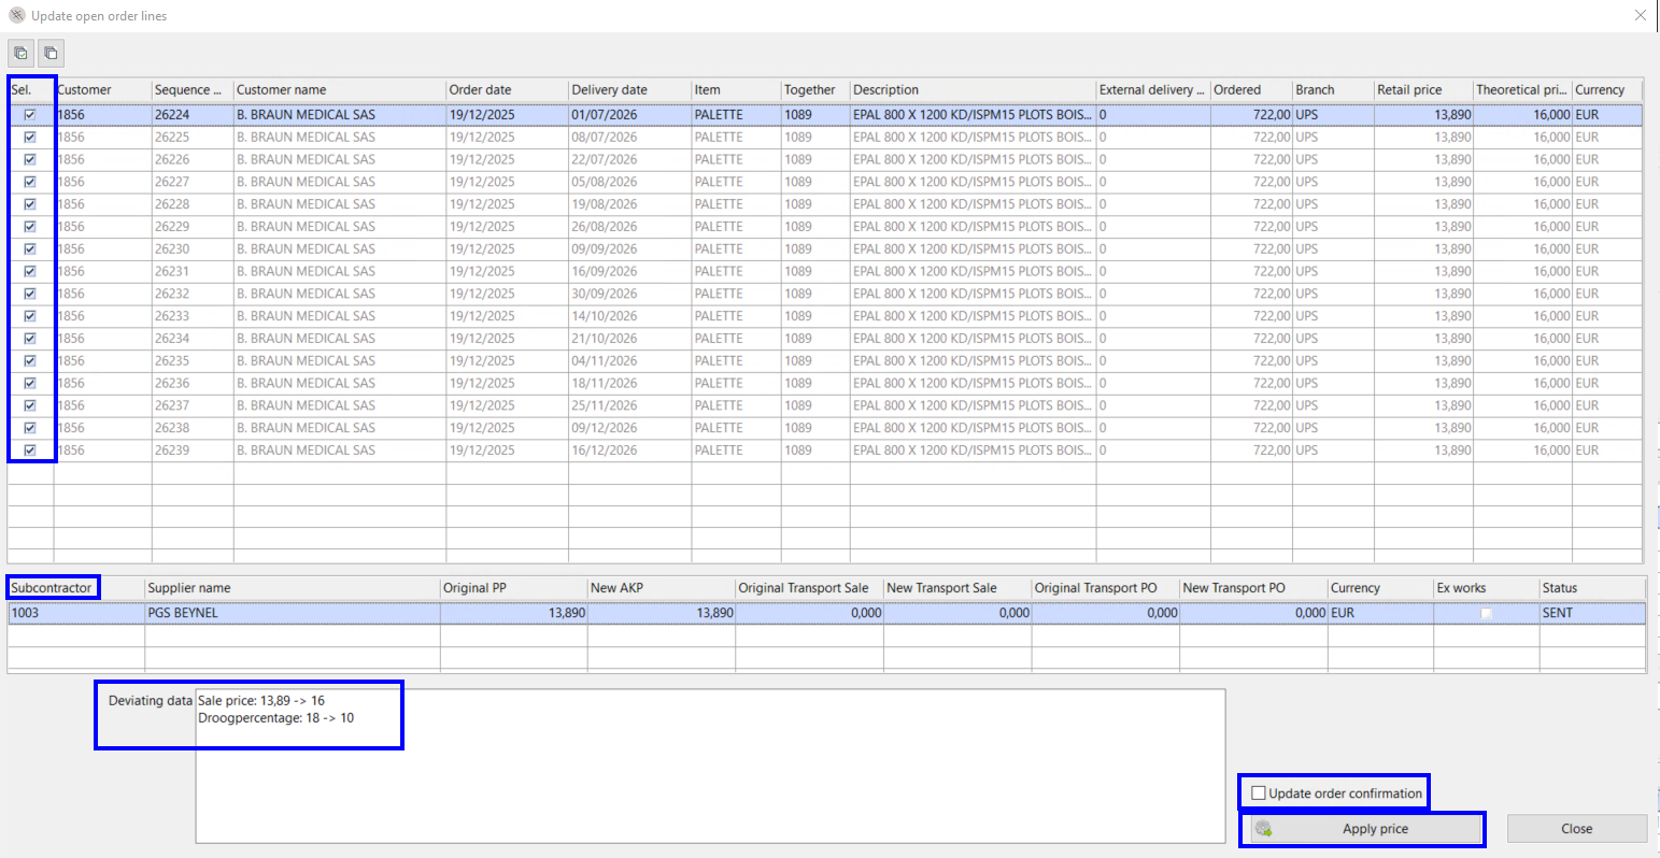This screenshot has width=1660, height=858.
Task: Toggle the checkbox on sequence 26228 row
Action: coord(30,204)
